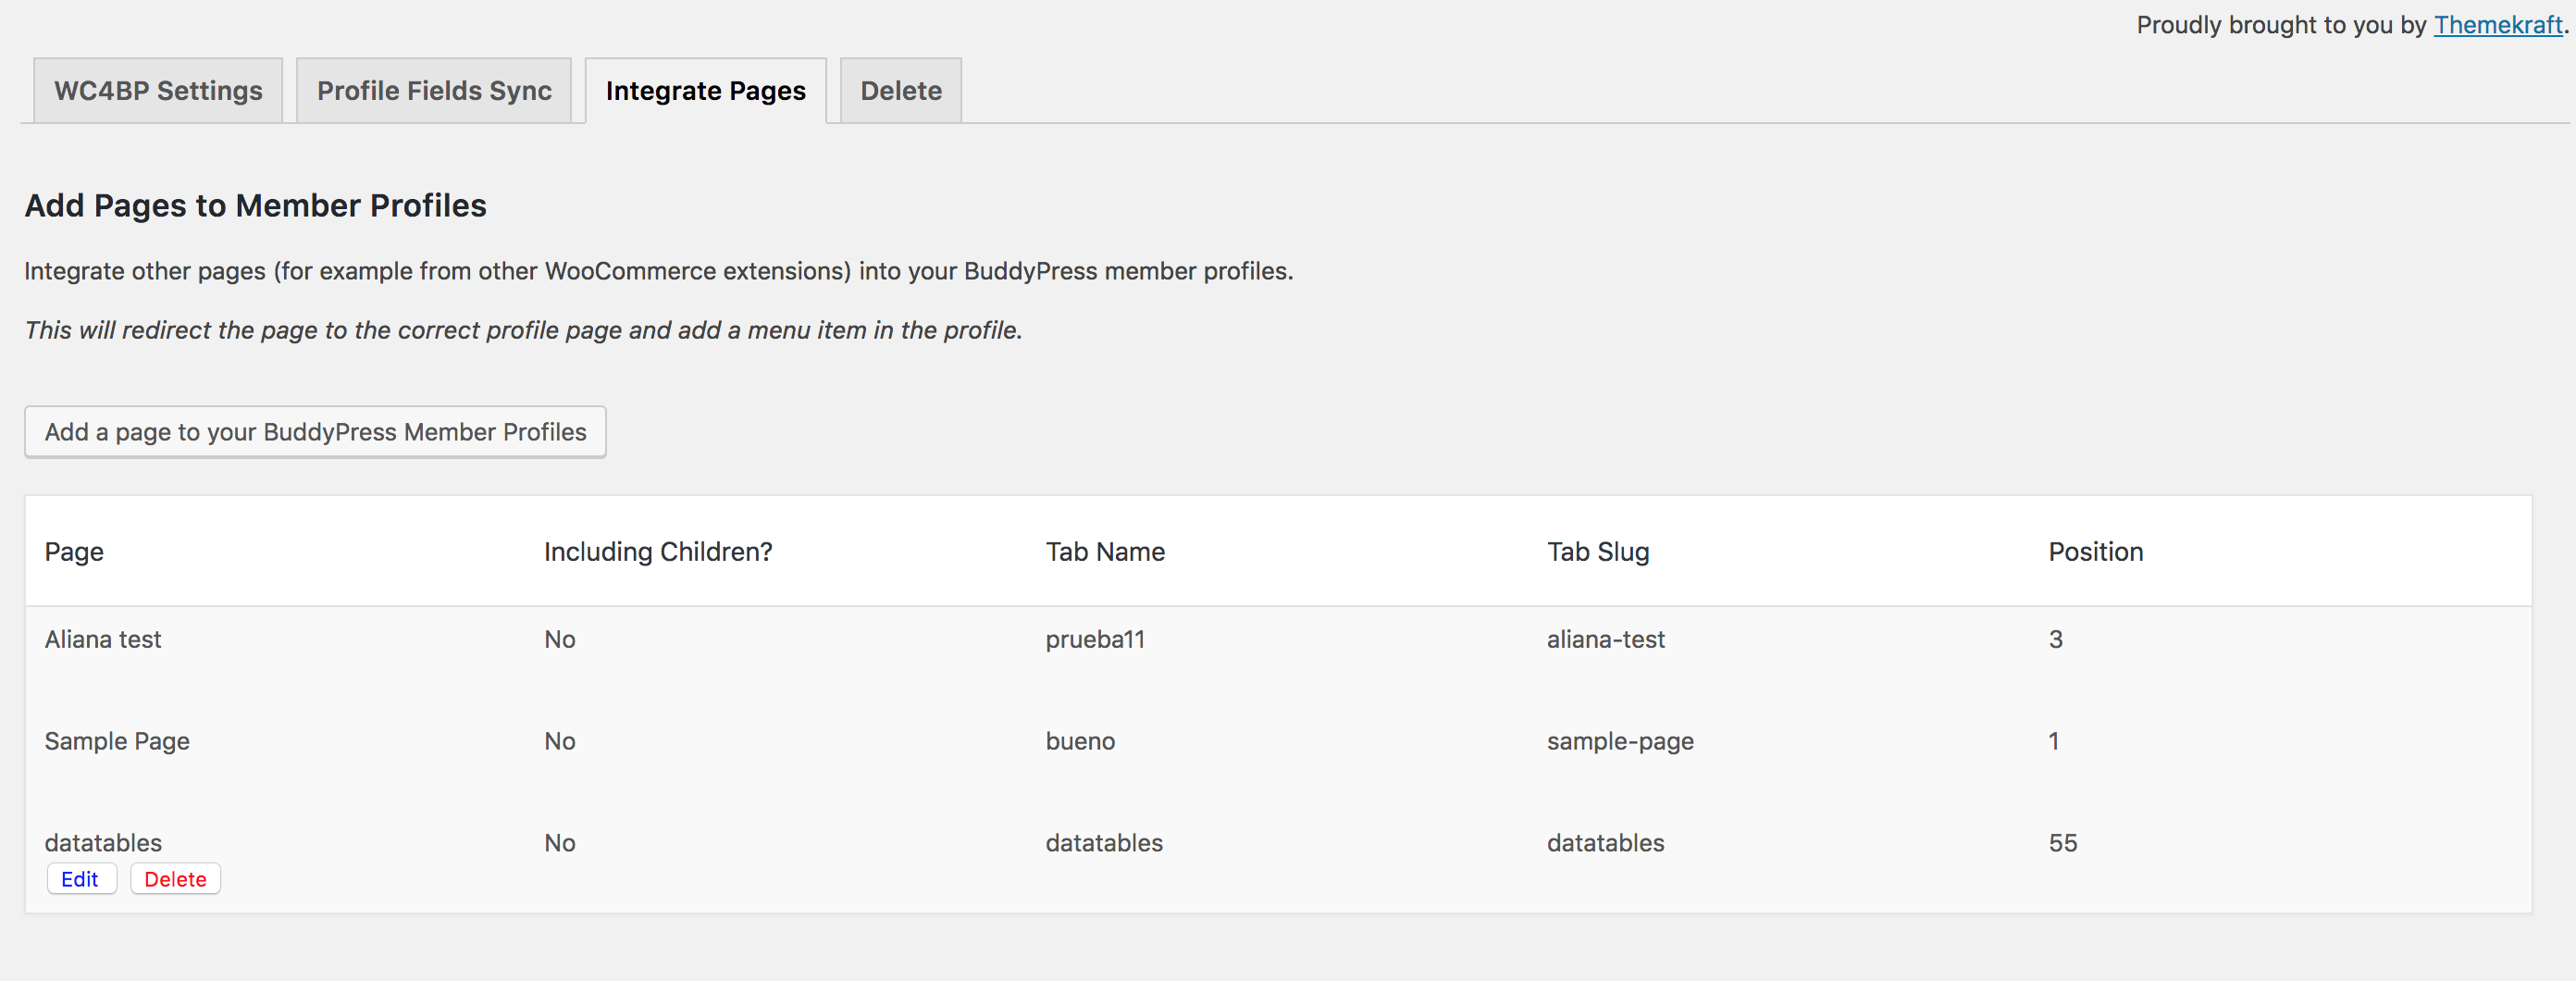Select the Sample Page row entry

pos(117,742)
